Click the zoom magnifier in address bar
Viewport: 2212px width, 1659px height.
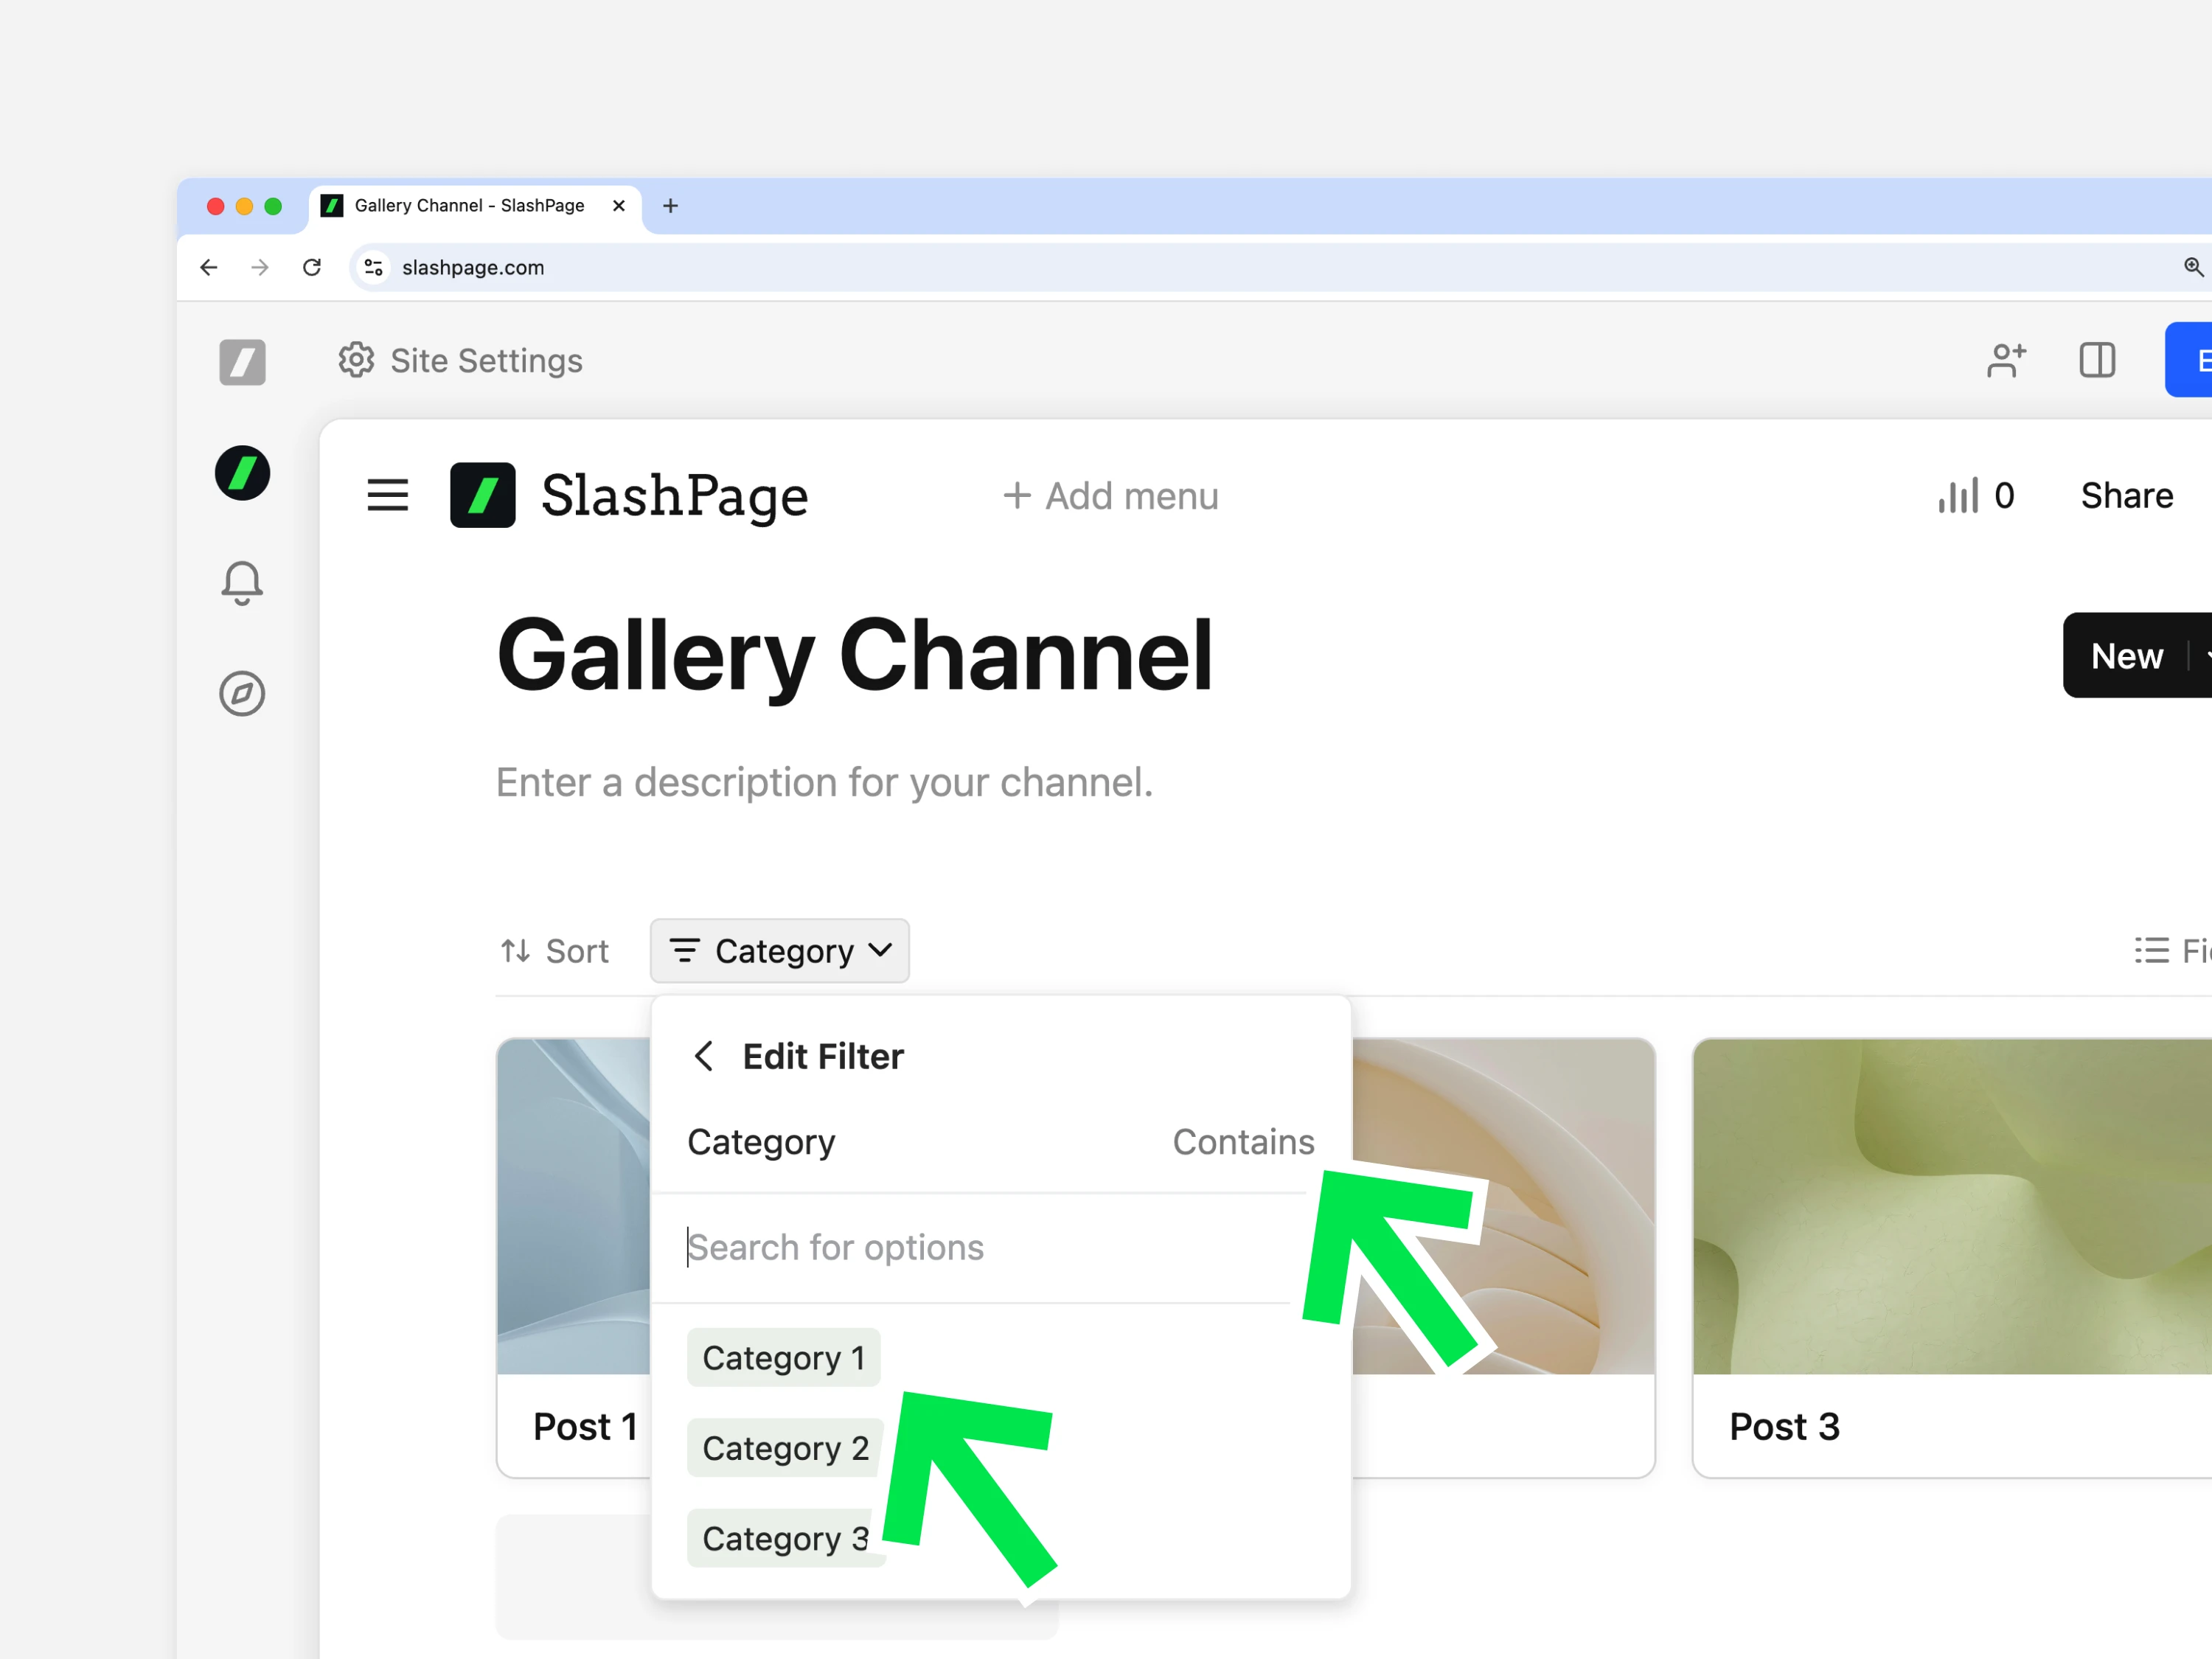(2193, 267)
